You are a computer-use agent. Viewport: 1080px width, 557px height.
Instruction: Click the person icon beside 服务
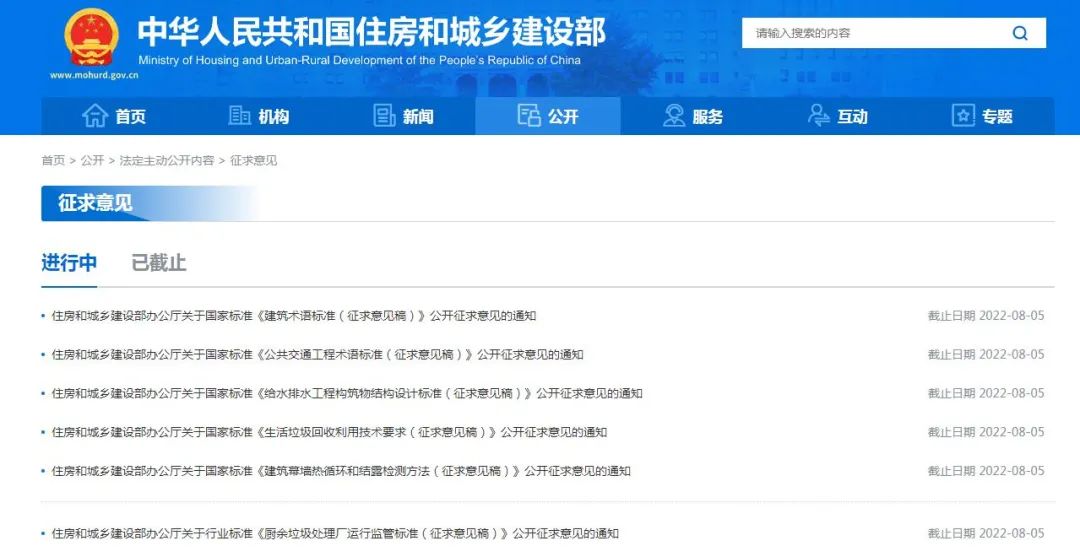pos(674,116)
